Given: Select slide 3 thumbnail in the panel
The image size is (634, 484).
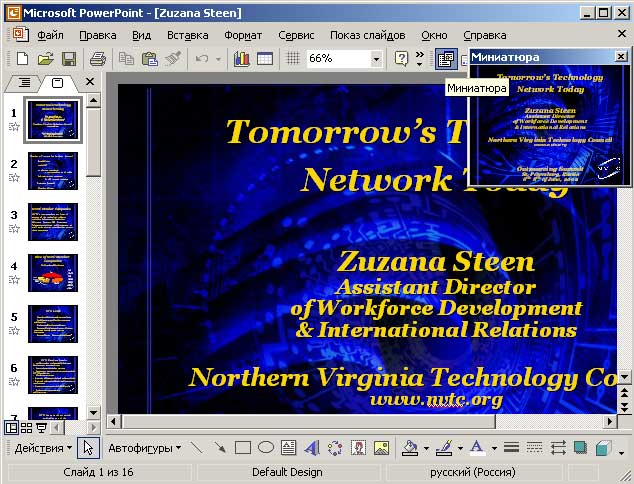Looking at the screenshot, I should tap(53, 222).
